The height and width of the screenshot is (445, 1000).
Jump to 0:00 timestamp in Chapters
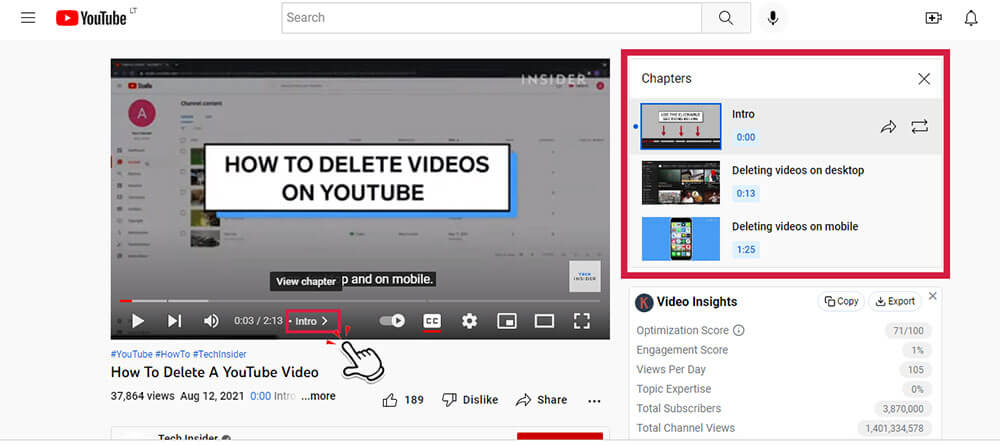tap(746, 137)
